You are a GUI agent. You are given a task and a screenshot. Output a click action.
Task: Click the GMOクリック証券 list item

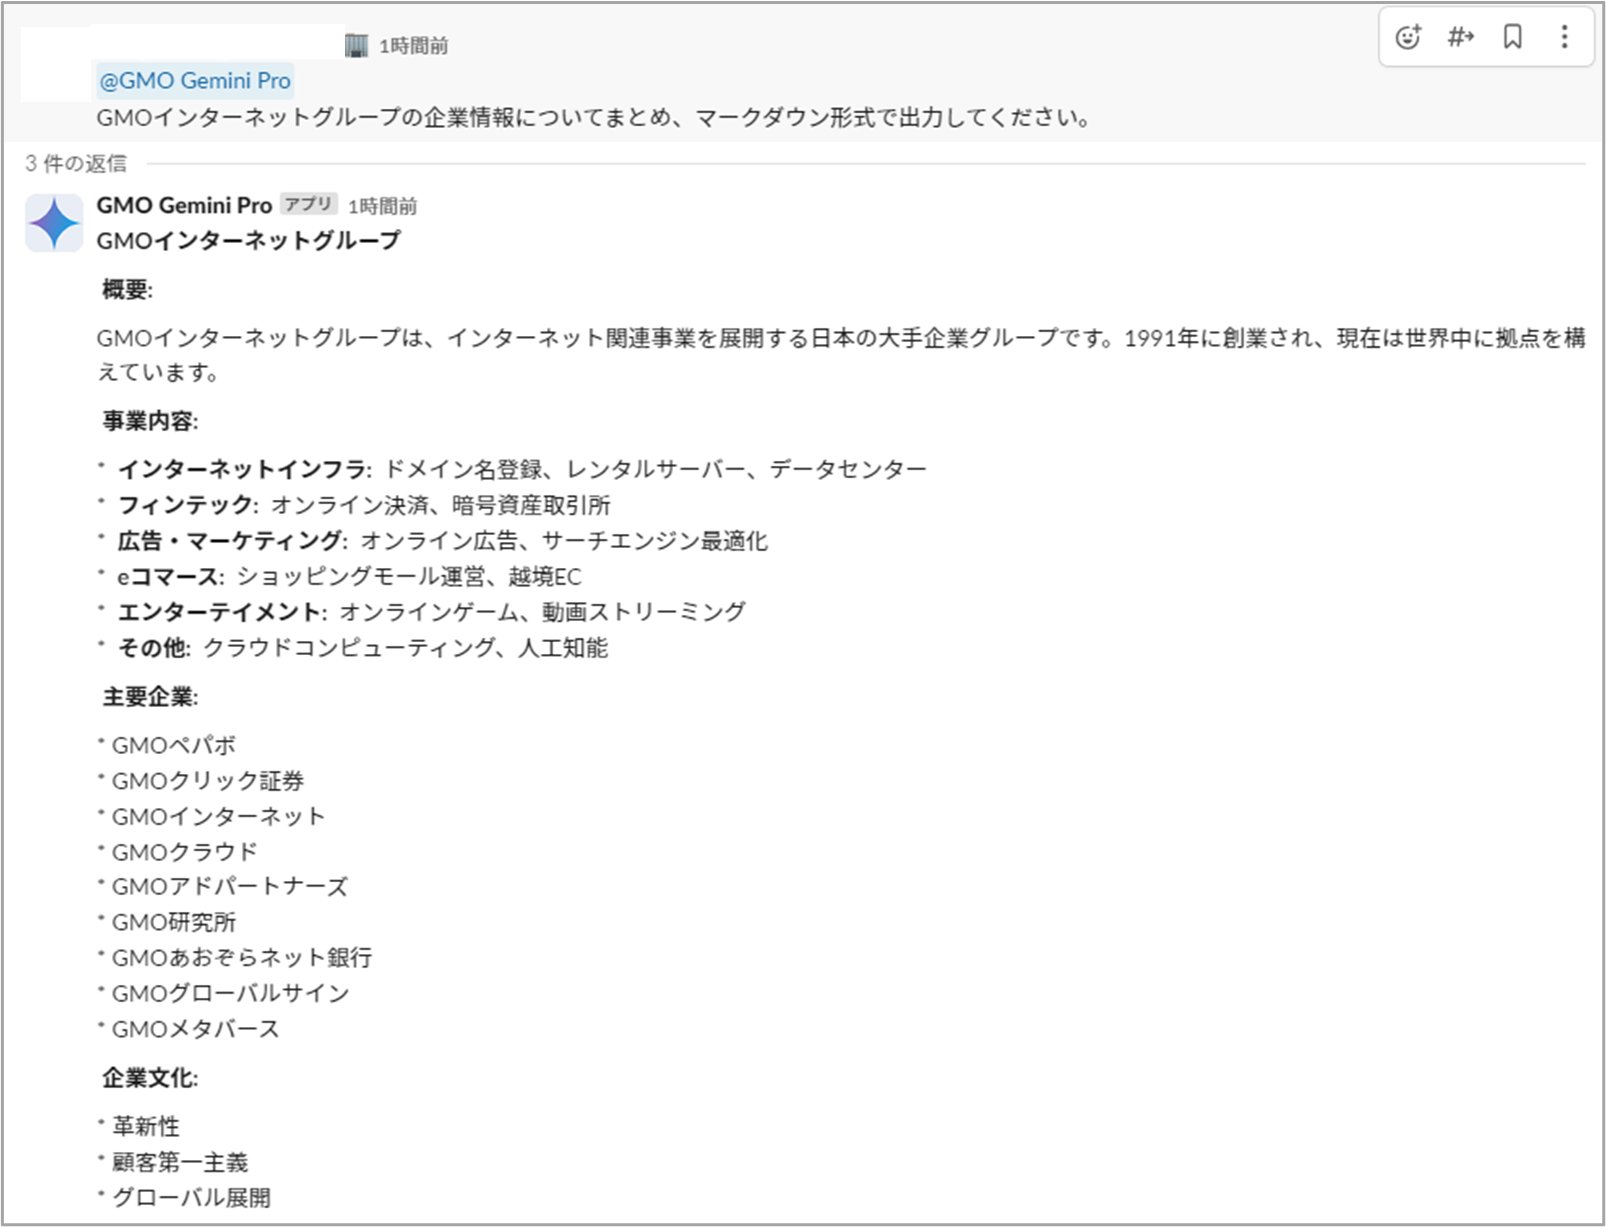tap(201, 781)
